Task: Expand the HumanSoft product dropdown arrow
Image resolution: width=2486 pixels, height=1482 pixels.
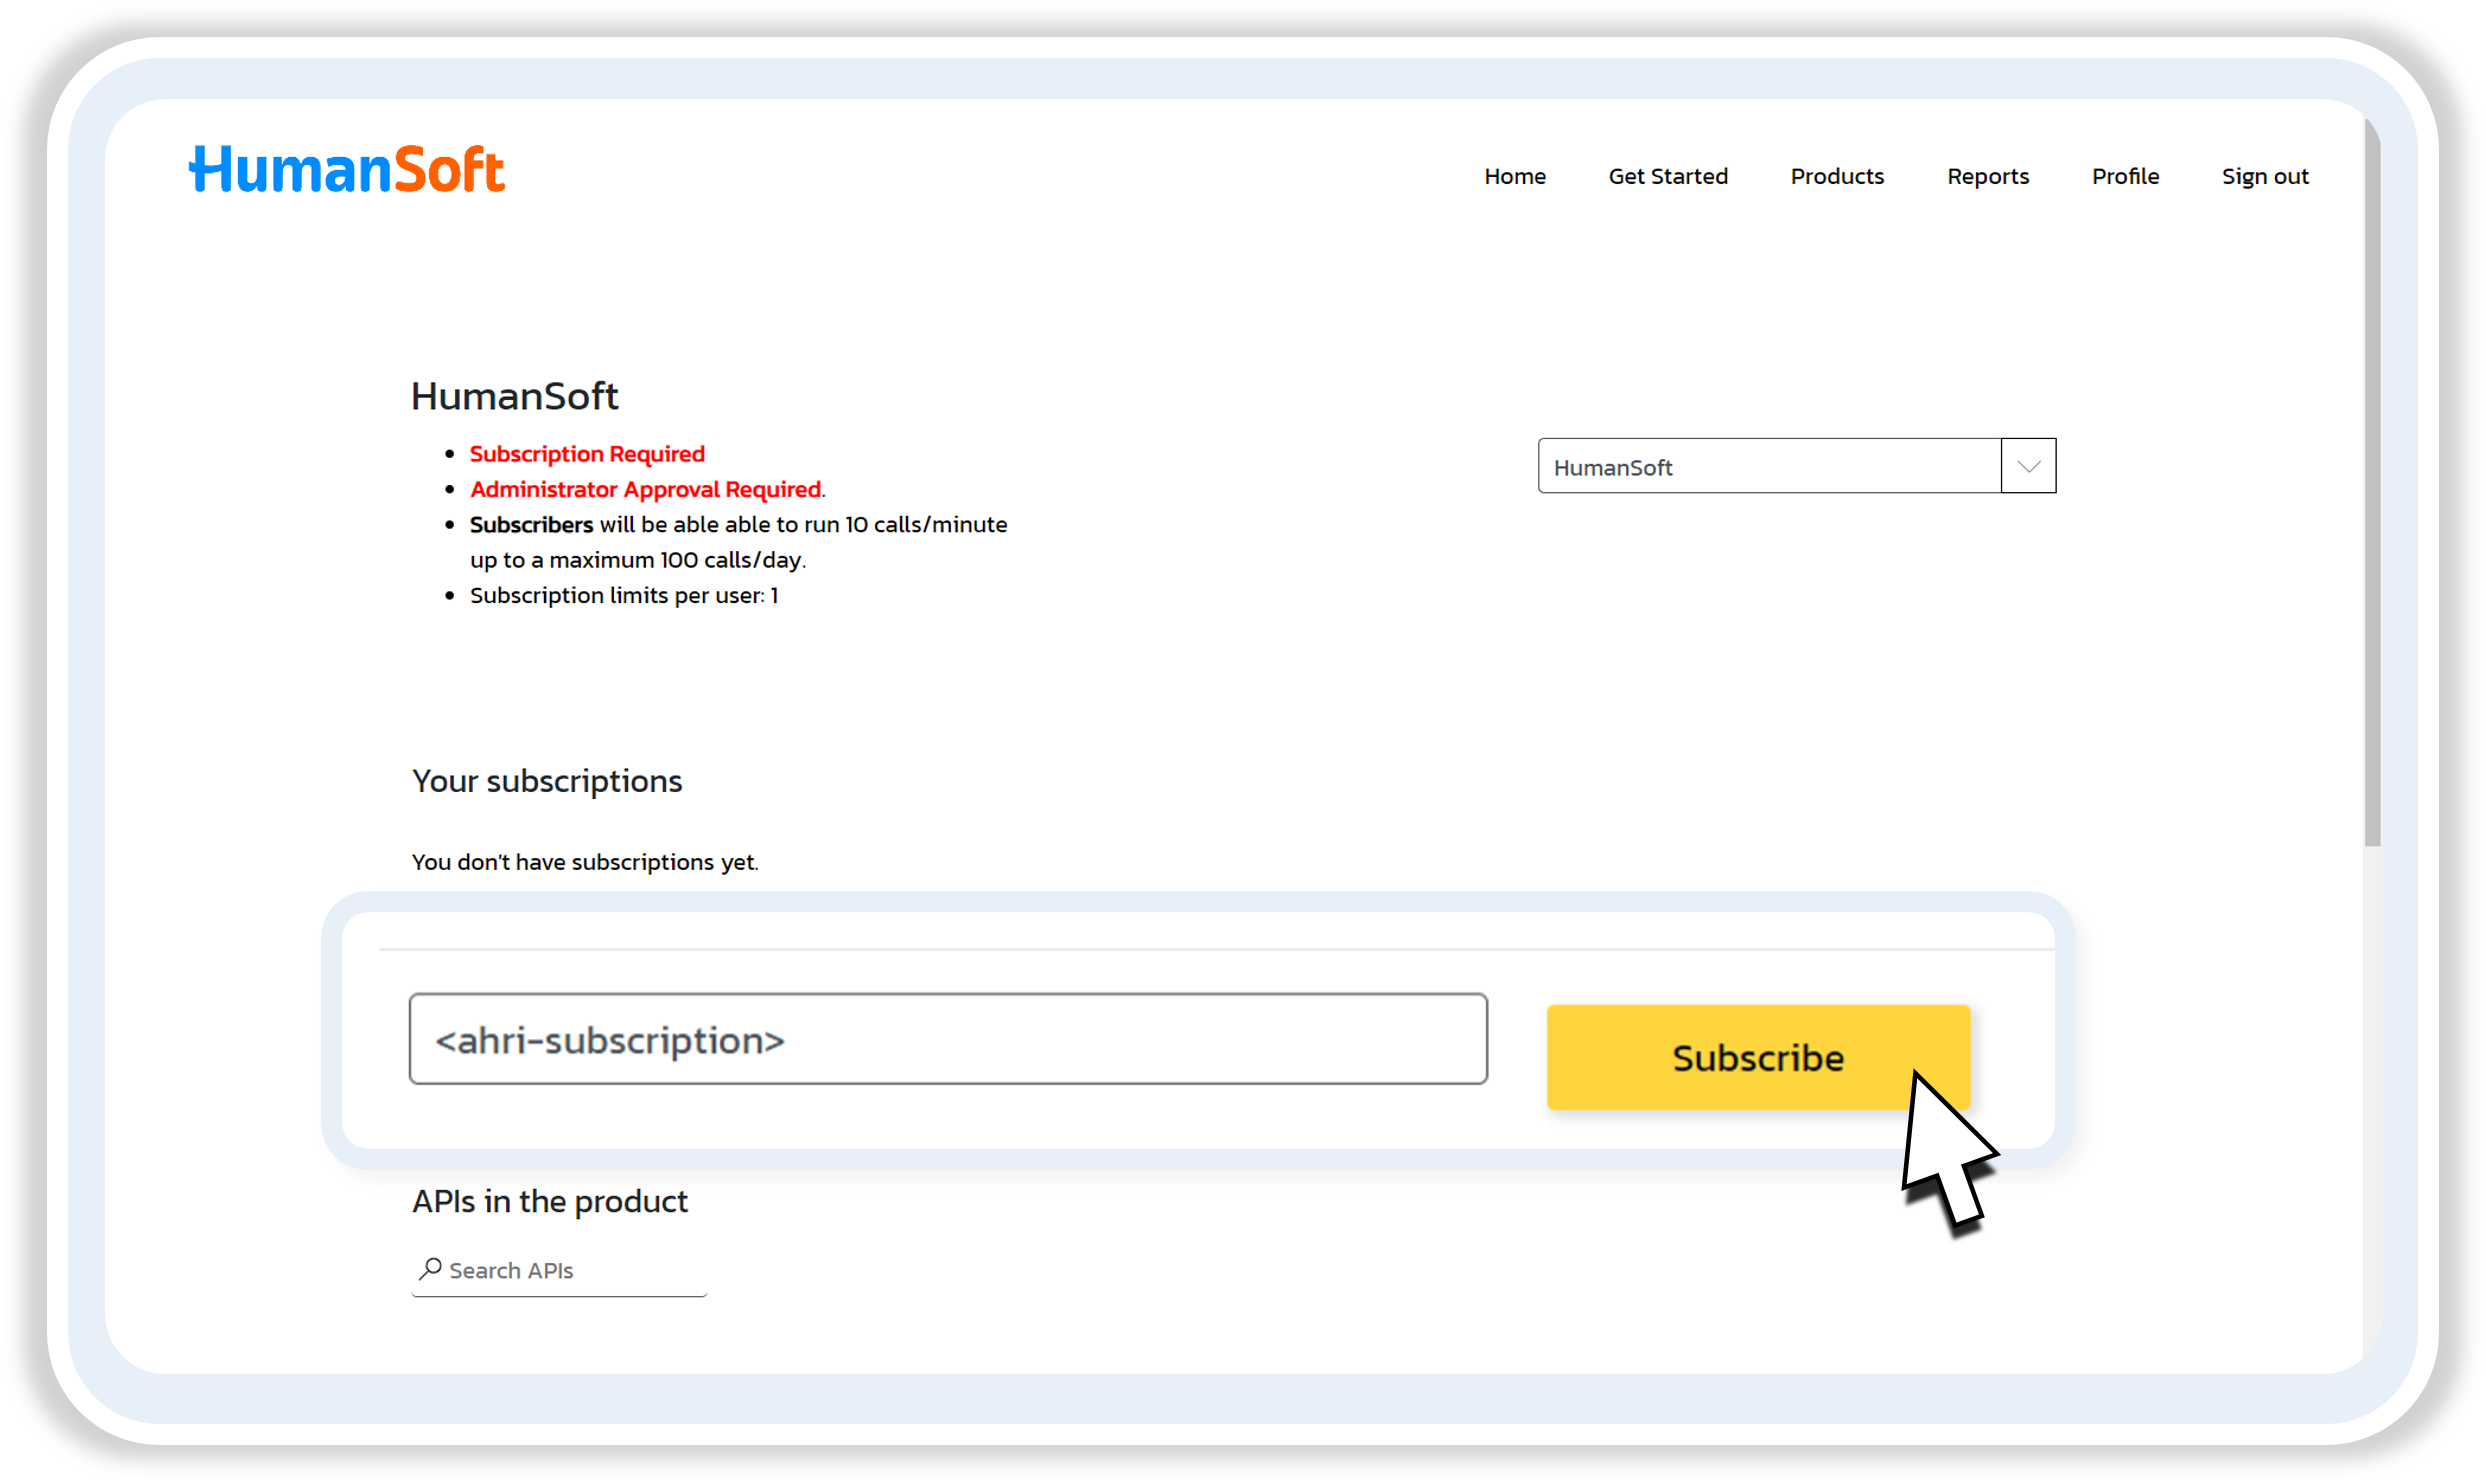Action: coord(2028,466)
